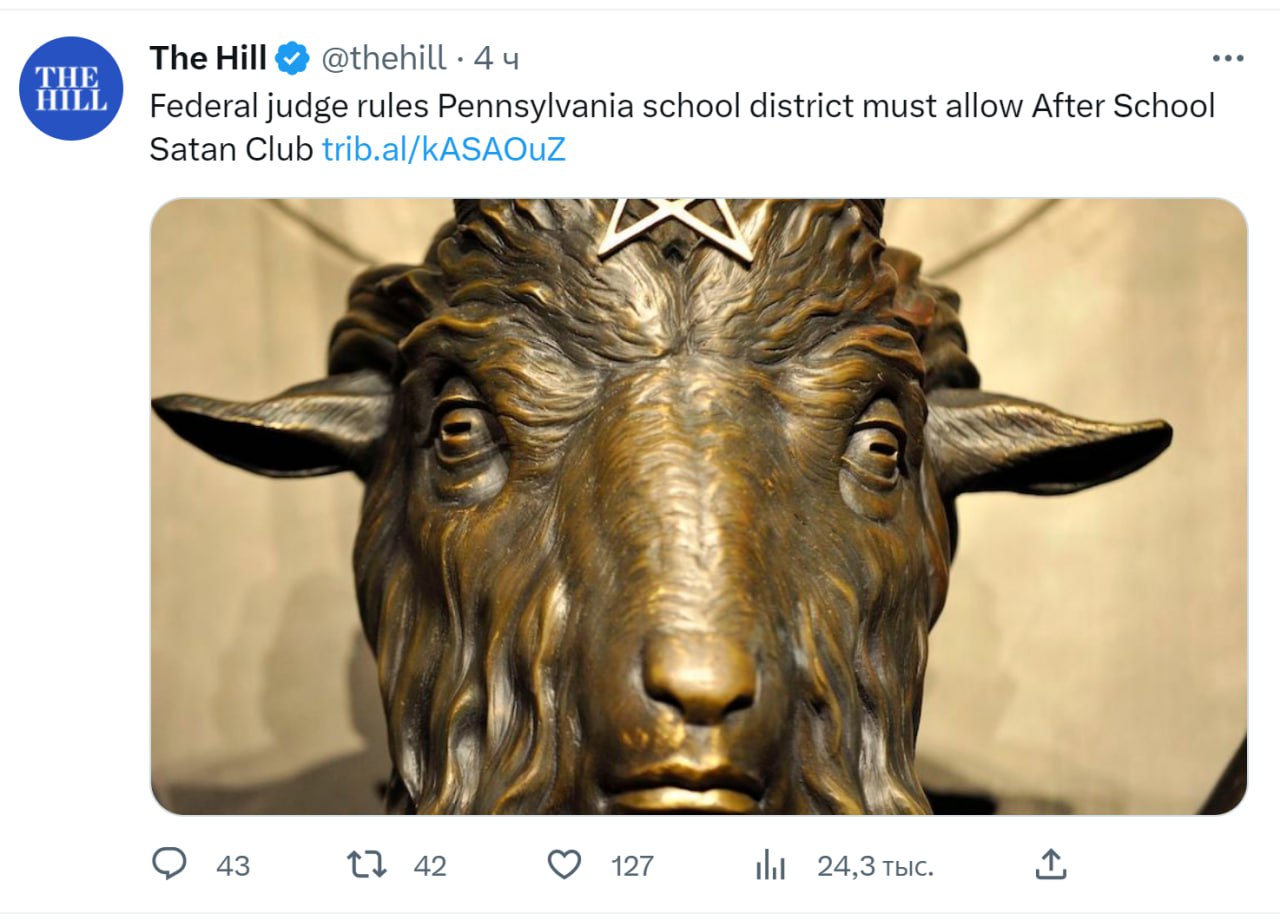Click the reply speech bubble icon

click(x=169, y=864)
